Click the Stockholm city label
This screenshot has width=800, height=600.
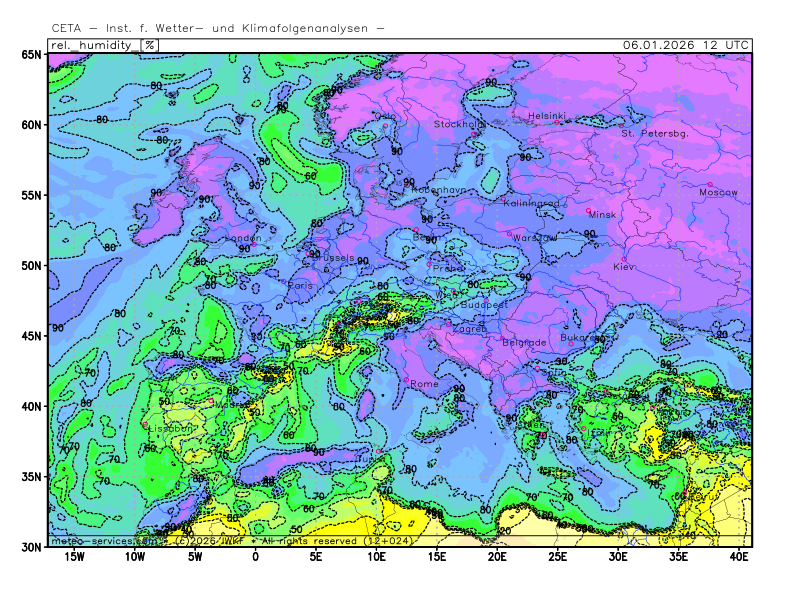[458, 124]
